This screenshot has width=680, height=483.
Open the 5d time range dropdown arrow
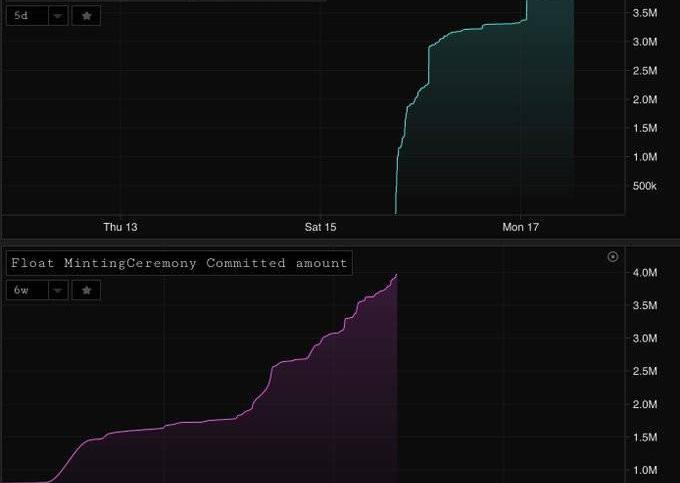[58, 16]
